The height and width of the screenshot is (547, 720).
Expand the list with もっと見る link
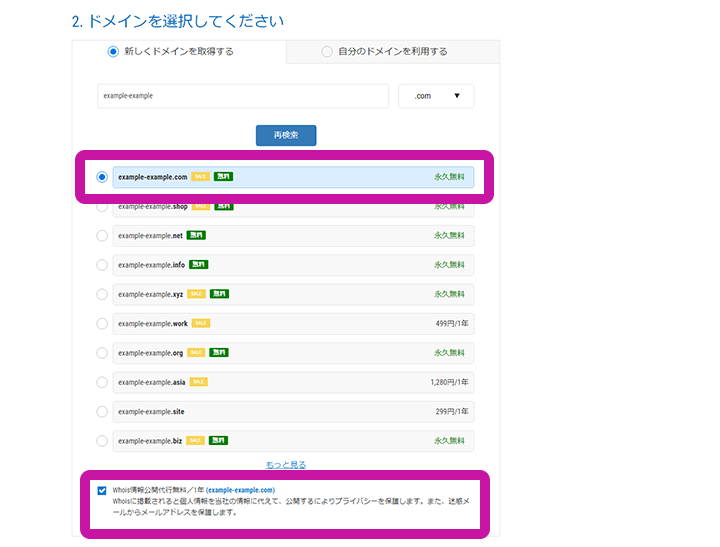point(286,465)
